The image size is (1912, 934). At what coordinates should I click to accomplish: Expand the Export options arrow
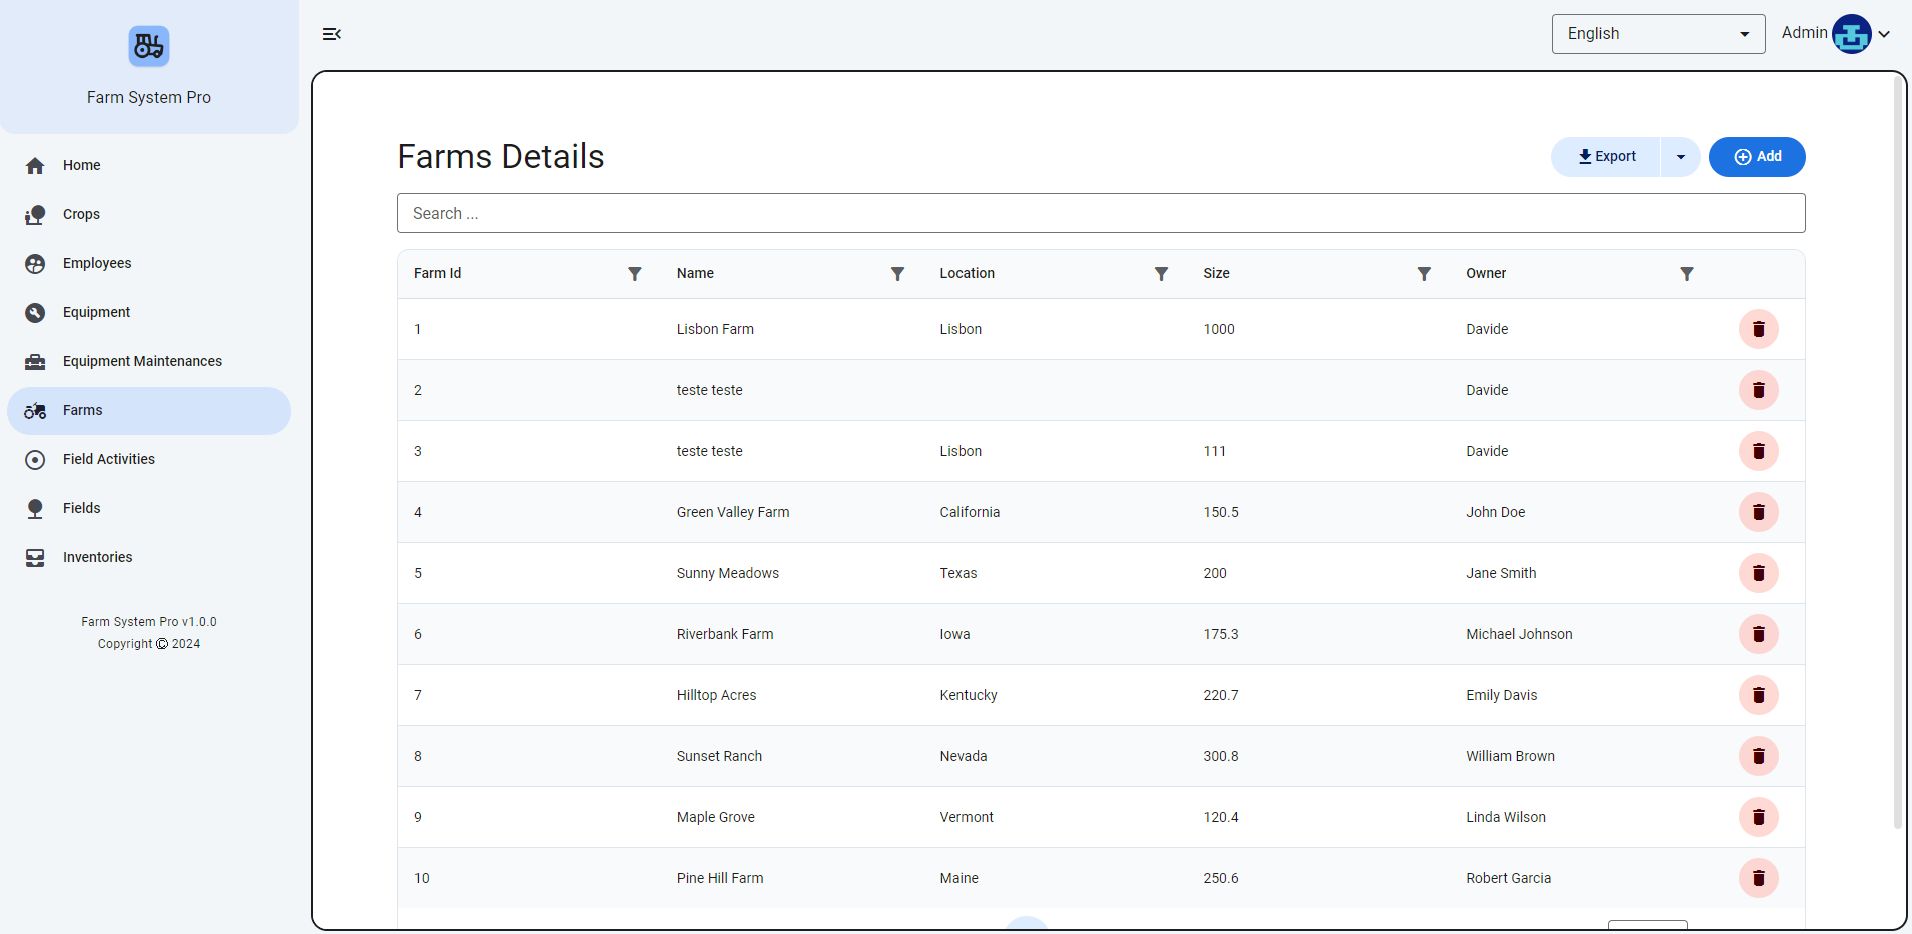(1680, 157)
